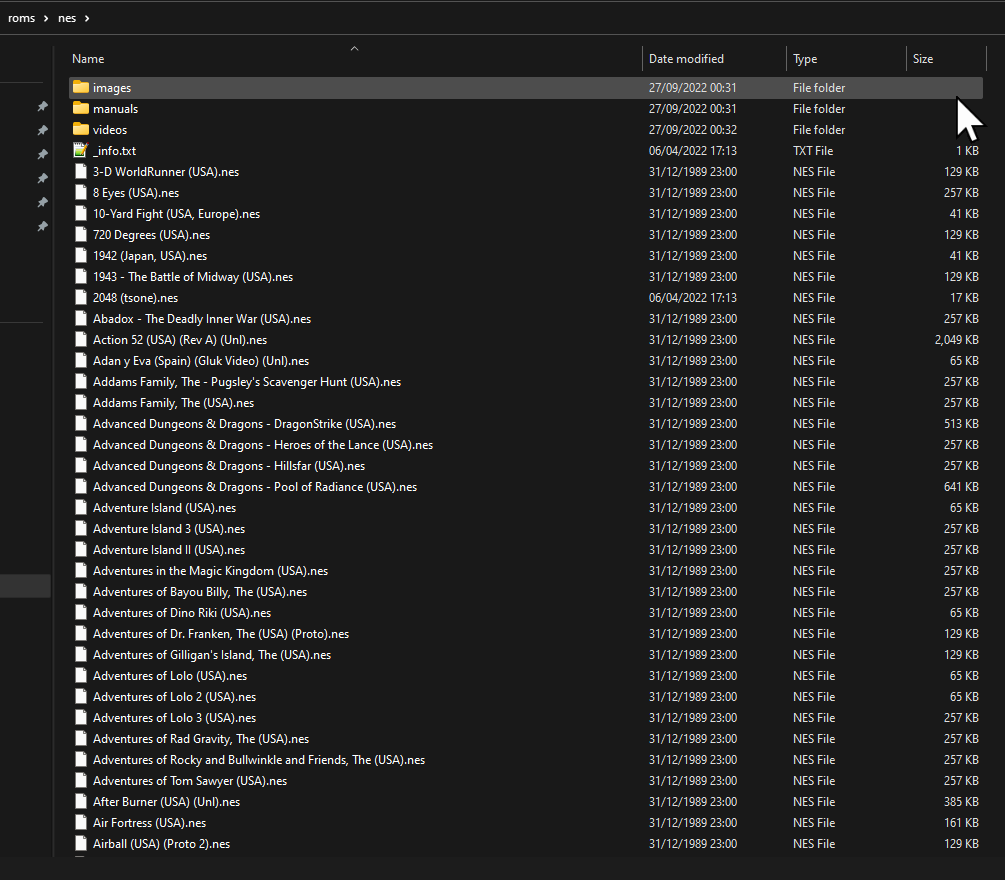1005x880 pixels.
Task: Expand the chevron after roms in address bar
Action: coord(46,18)
